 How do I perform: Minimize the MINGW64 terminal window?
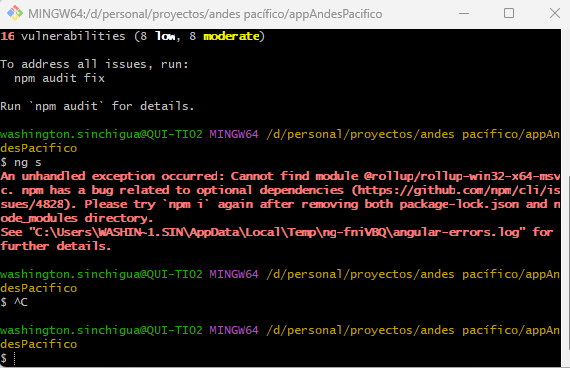point(464,13)
